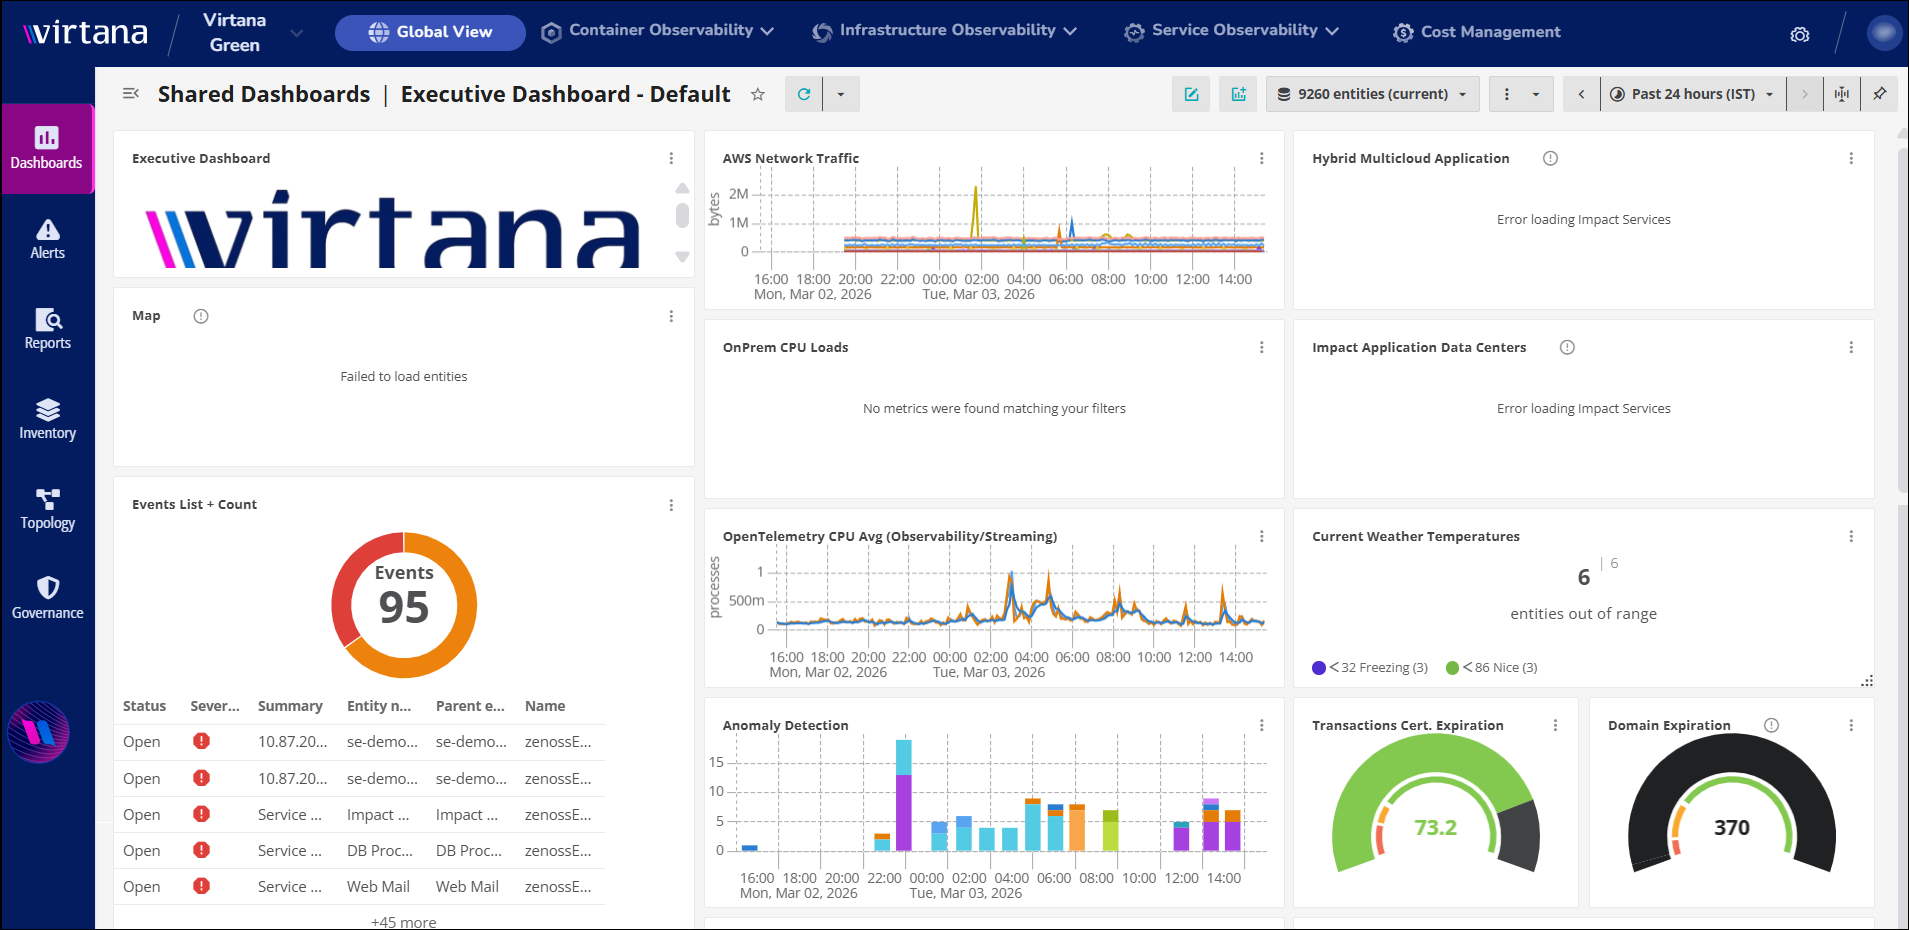Open the Topology view in sidebar
Image resolution: width=1909 pixels, height=930 pixels.
click(47, 509)
